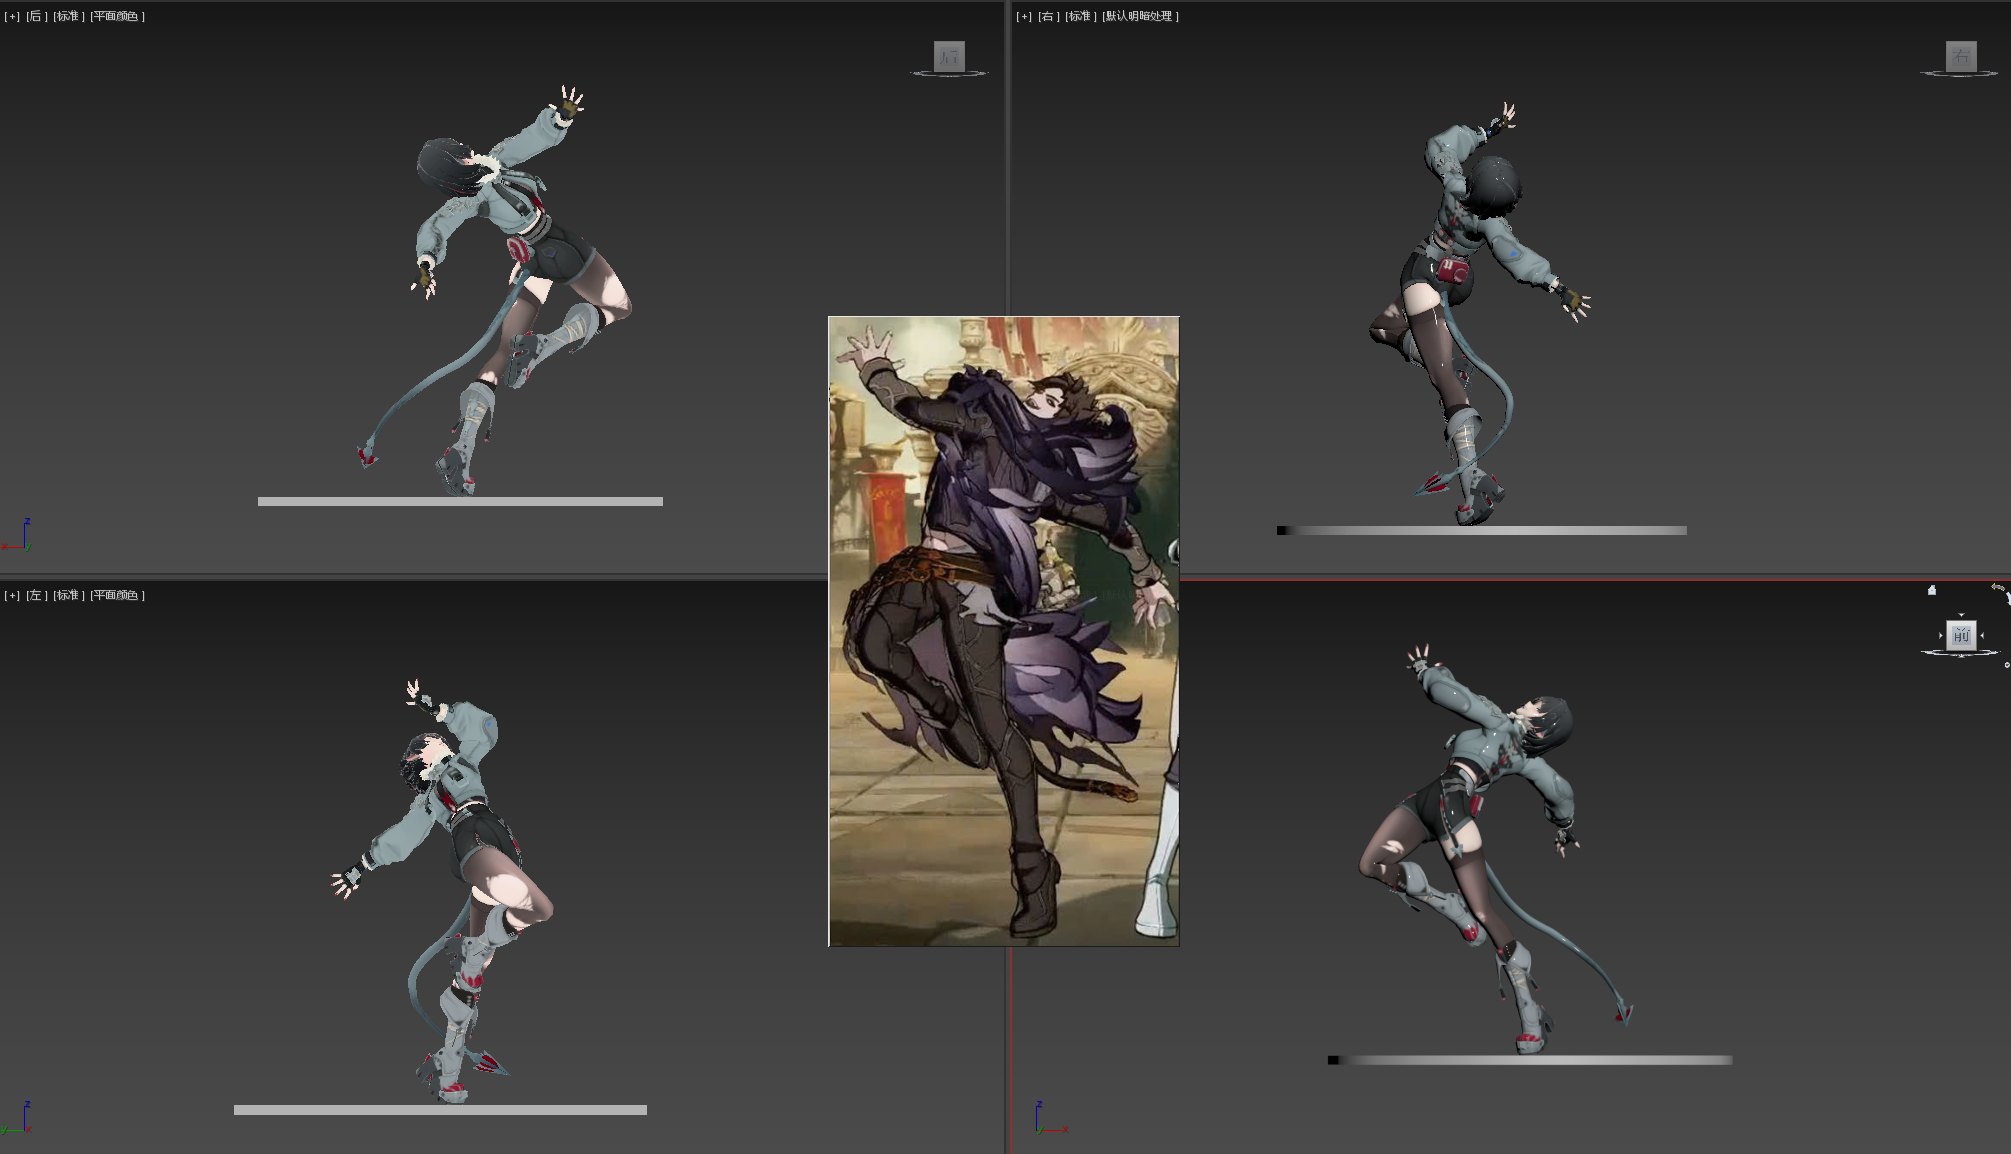The image size is (2011, 1154).
Task: Open ViewCube context menu small round button
Action: click(x=2007, y=665)
